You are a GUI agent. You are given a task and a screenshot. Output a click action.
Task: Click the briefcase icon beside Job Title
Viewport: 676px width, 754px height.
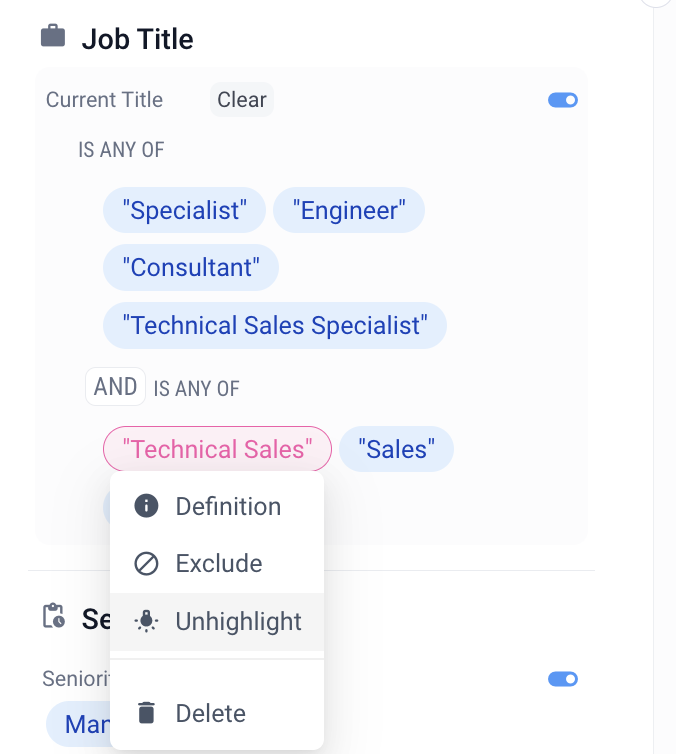click(x=52, y=38)
